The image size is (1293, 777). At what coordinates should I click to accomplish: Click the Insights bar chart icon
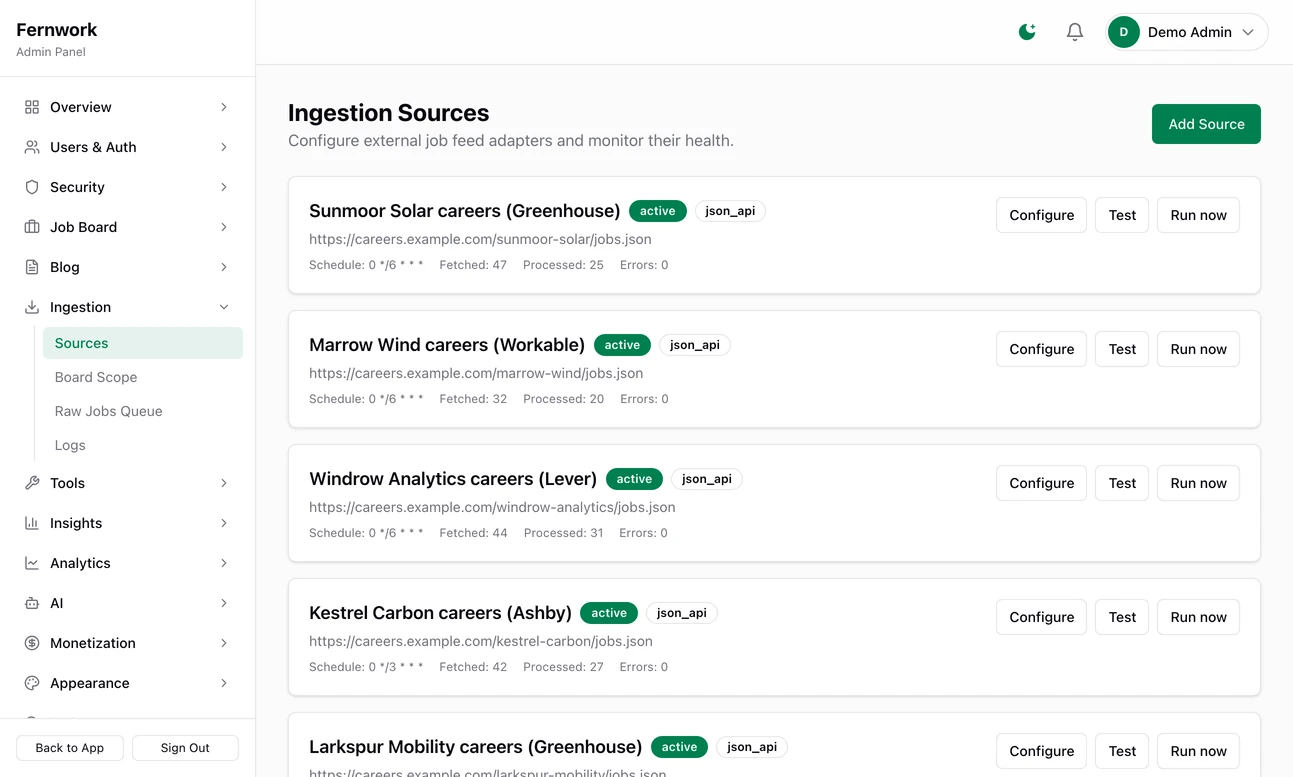coord(32,523)
